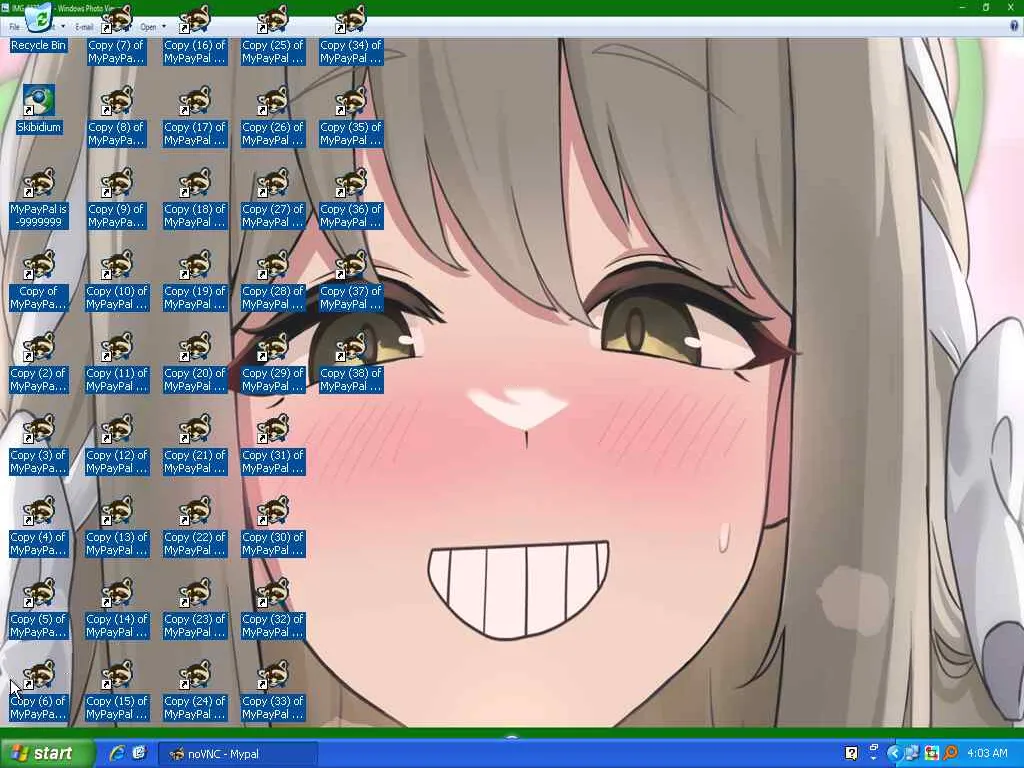This screenshot has width=1024, height=768.
Task: Select the 'Copy (8) of MyPayPa...' shortcut
Action: click(116, 117)
